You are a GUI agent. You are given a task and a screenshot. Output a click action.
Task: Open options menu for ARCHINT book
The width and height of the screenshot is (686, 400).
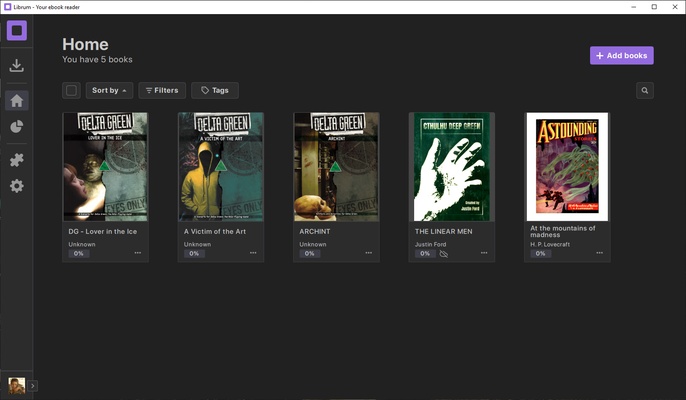click(x=368, y=253)
